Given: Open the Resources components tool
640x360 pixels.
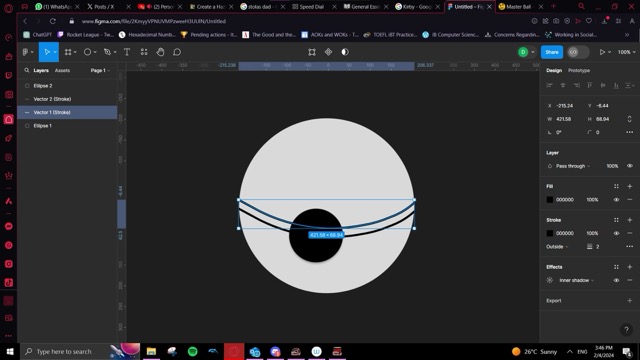Looking at the screenshot, I should click(144, 52).
